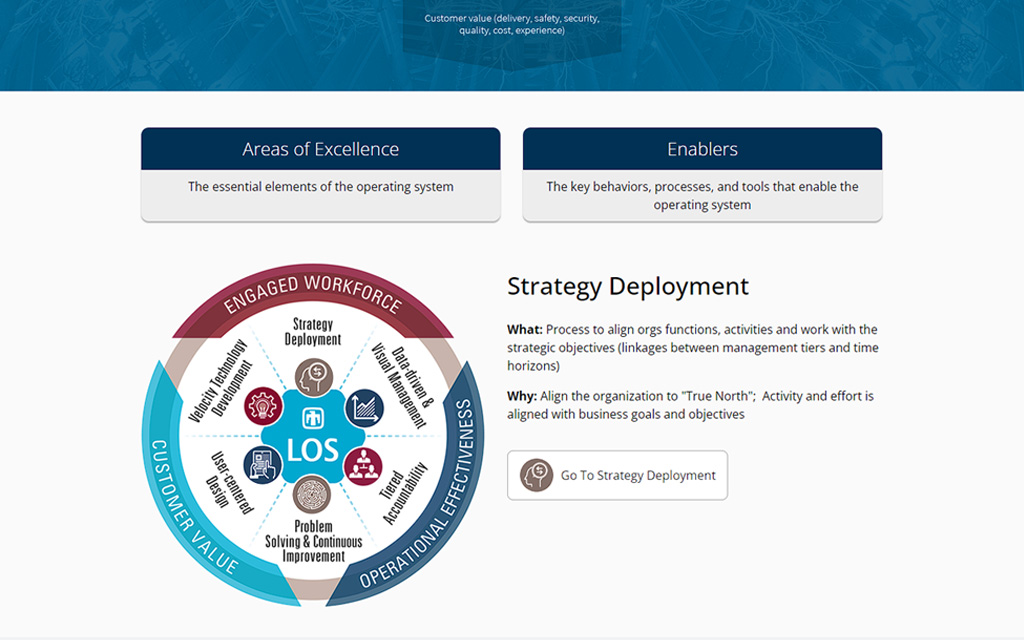Click the "Velocity Technology Development" wheel label
The width and height of the screenshot is (1024, 640).
pos(219,381)
